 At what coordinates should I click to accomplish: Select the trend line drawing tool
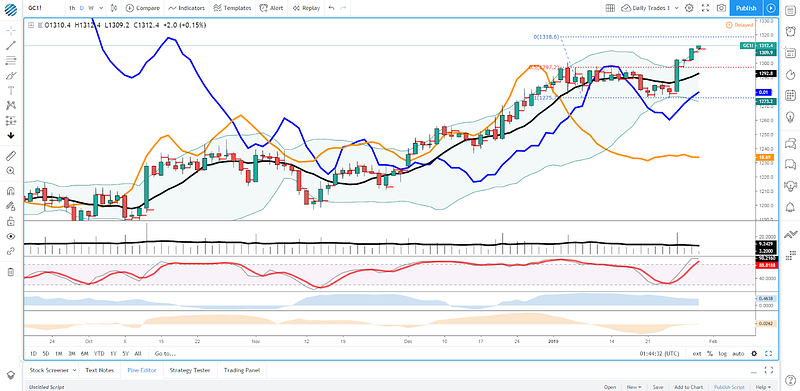11,45
